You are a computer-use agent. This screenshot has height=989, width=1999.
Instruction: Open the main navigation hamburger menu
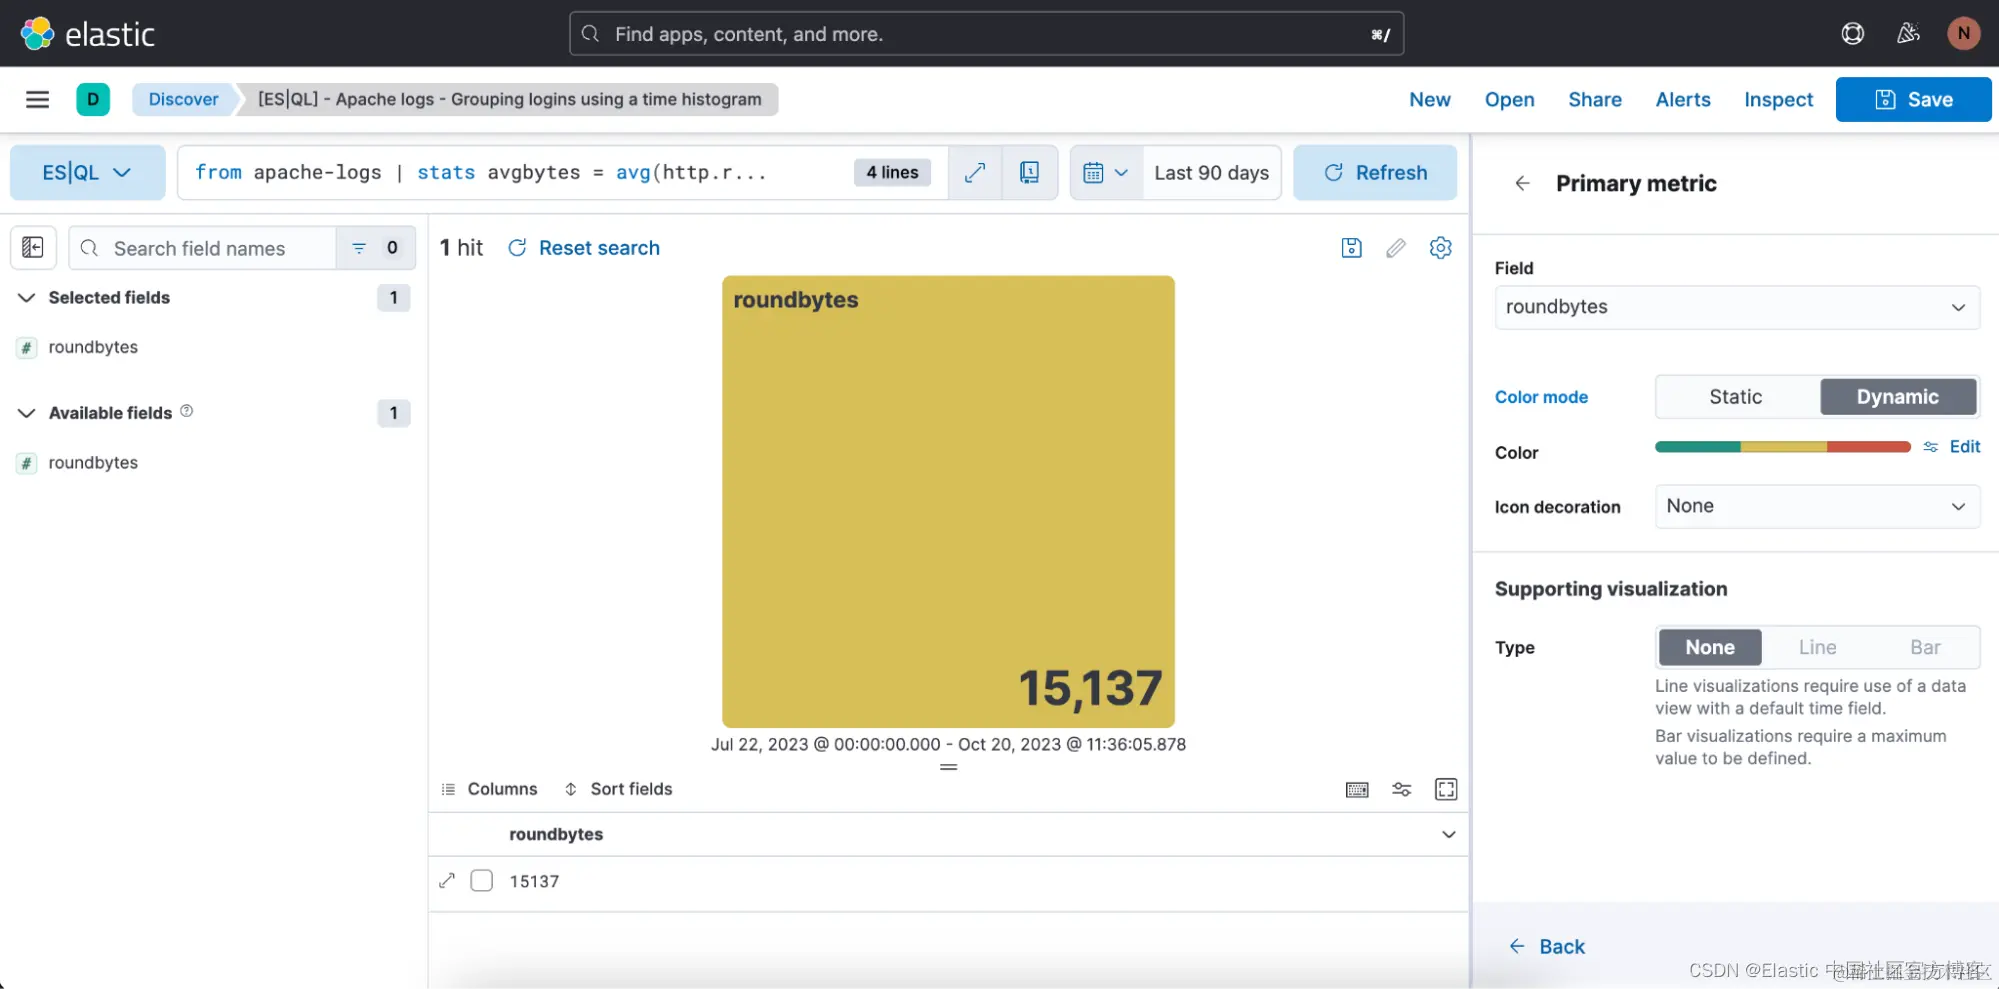tap(37, 99)
